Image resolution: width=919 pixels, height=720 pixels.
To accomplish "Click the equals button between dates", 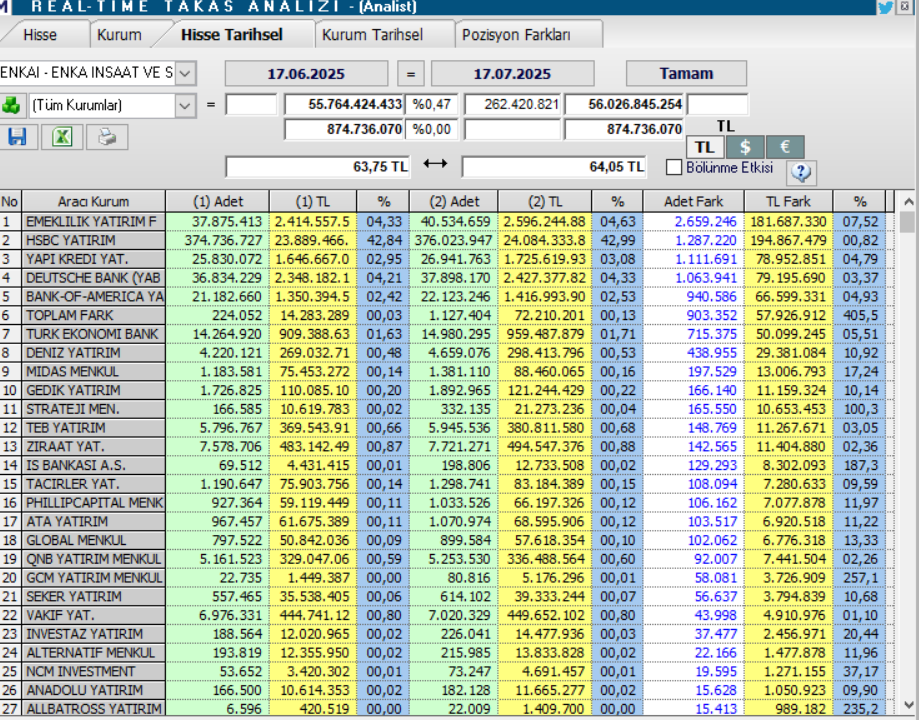I will click(411, 74).
